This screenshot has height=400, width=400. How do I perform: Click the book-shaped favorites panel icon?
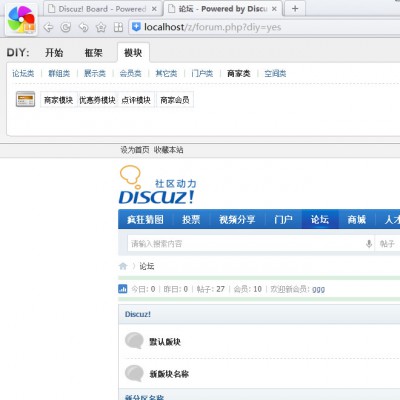point(118,27)
